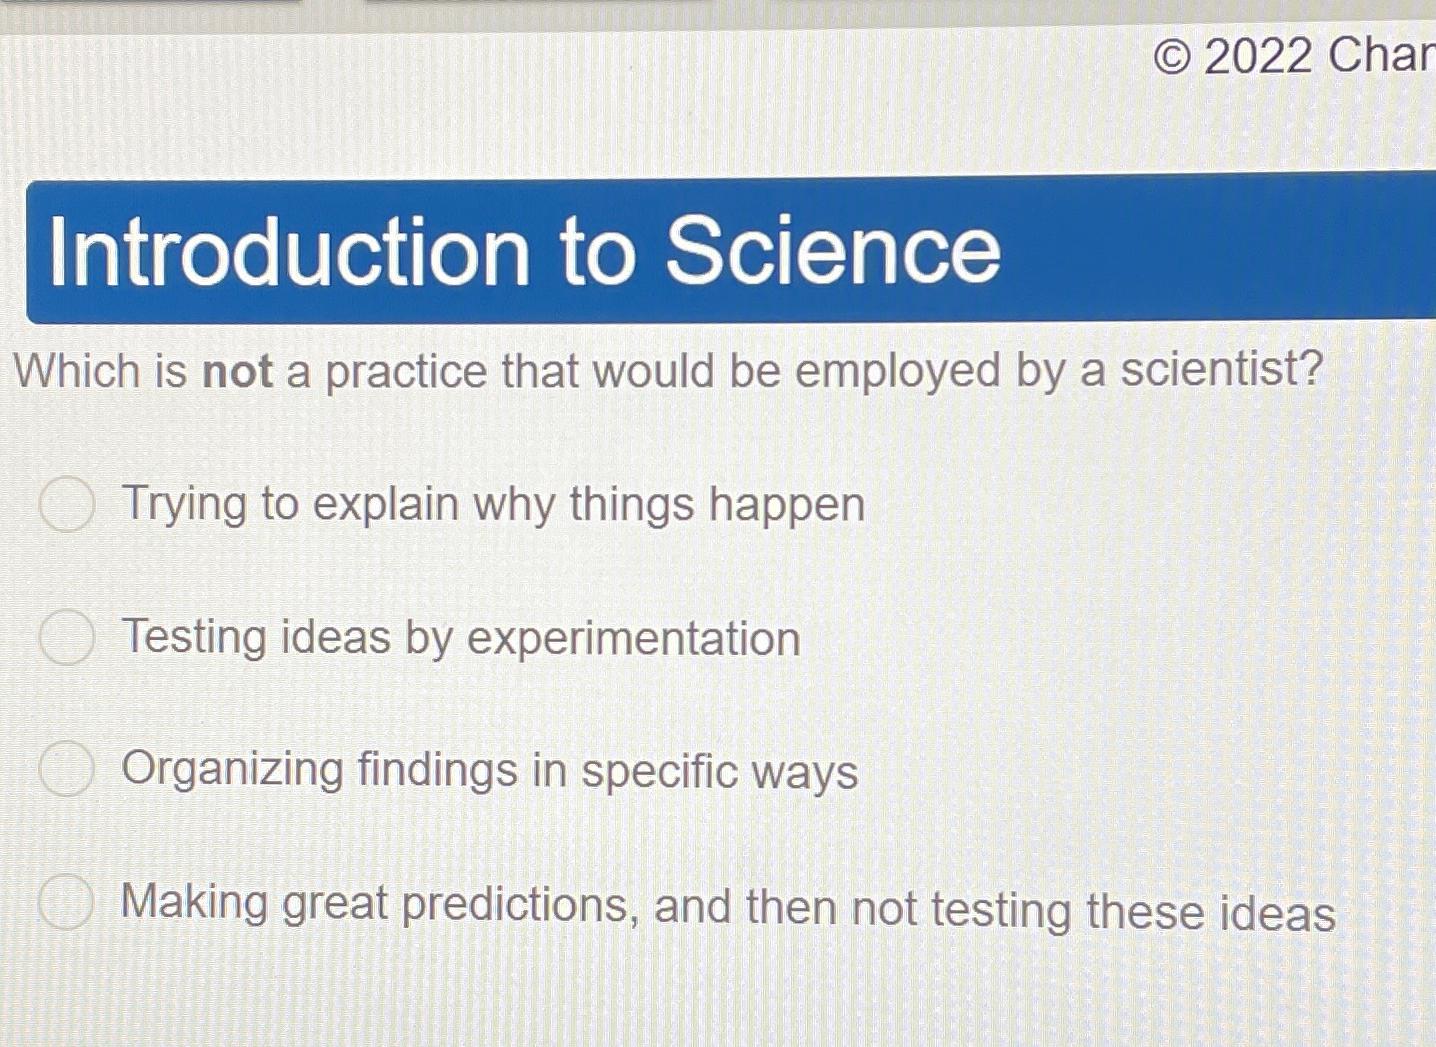Click the answer text "Trying to explain why things happen"

(x=492, y=504)
